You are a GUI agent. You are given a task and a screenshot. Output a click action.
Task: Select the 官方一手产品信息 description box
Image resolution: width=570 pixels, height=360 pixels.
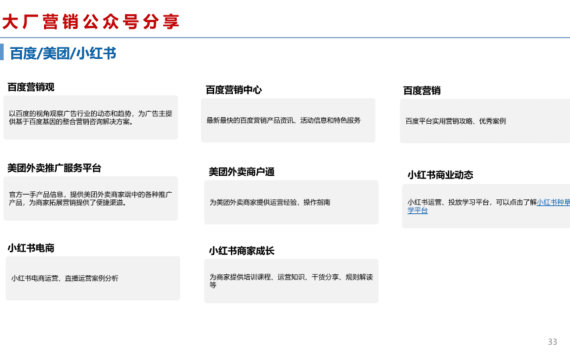(x=91, y=199)
